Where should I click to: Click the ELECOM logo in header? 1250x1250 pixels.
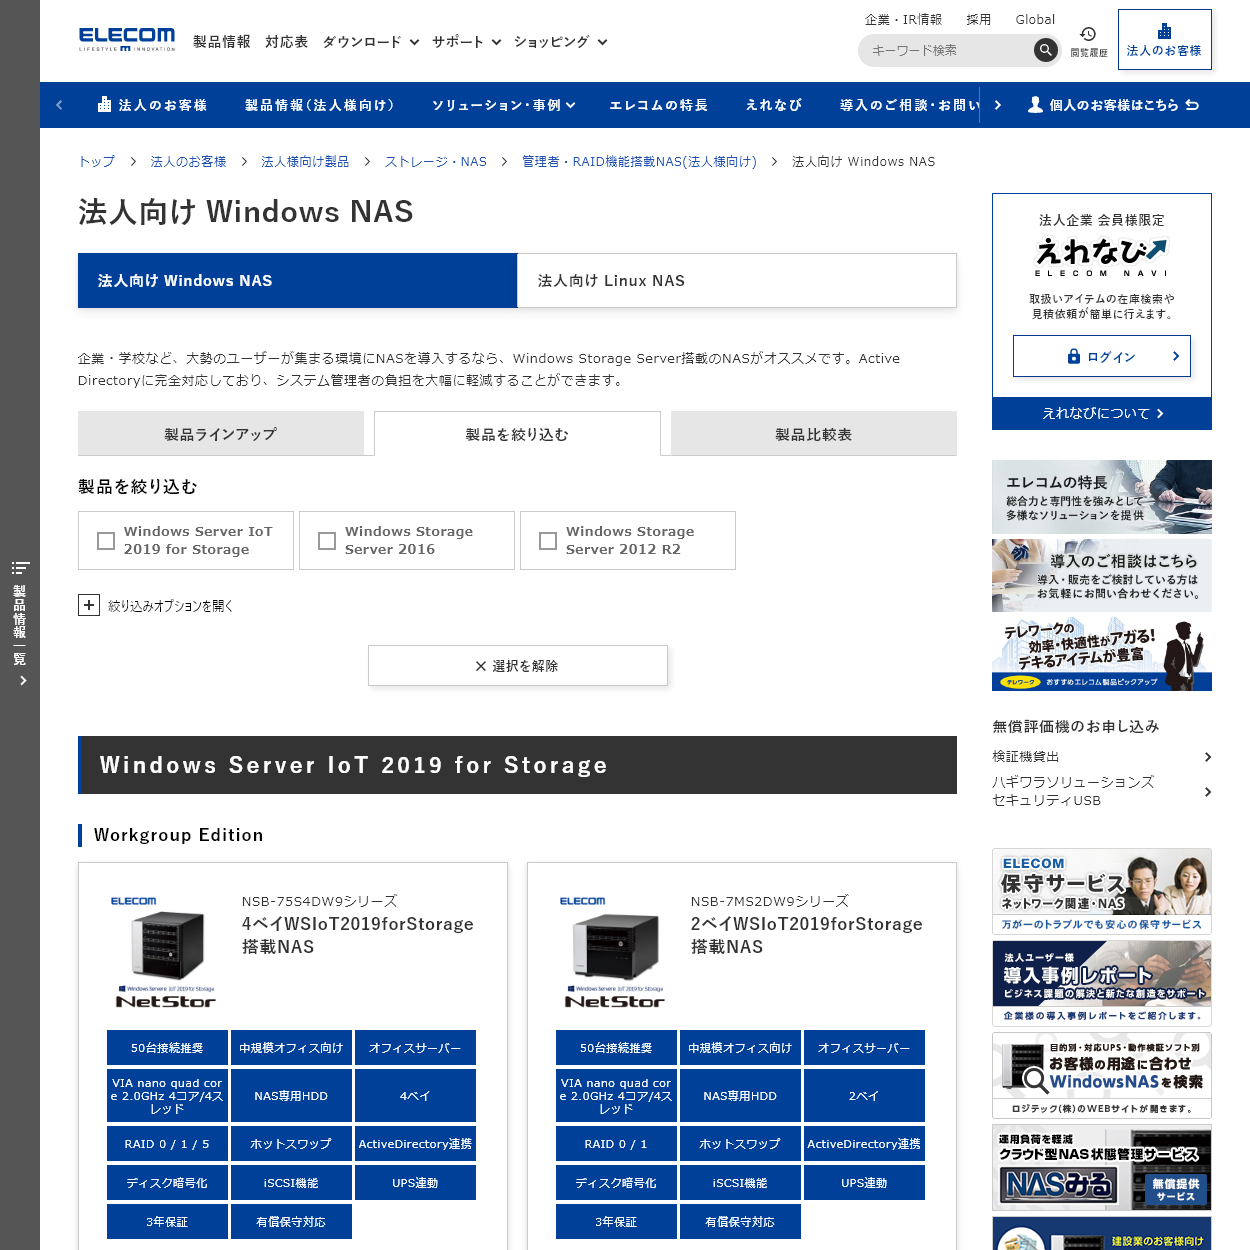(127, 40)
